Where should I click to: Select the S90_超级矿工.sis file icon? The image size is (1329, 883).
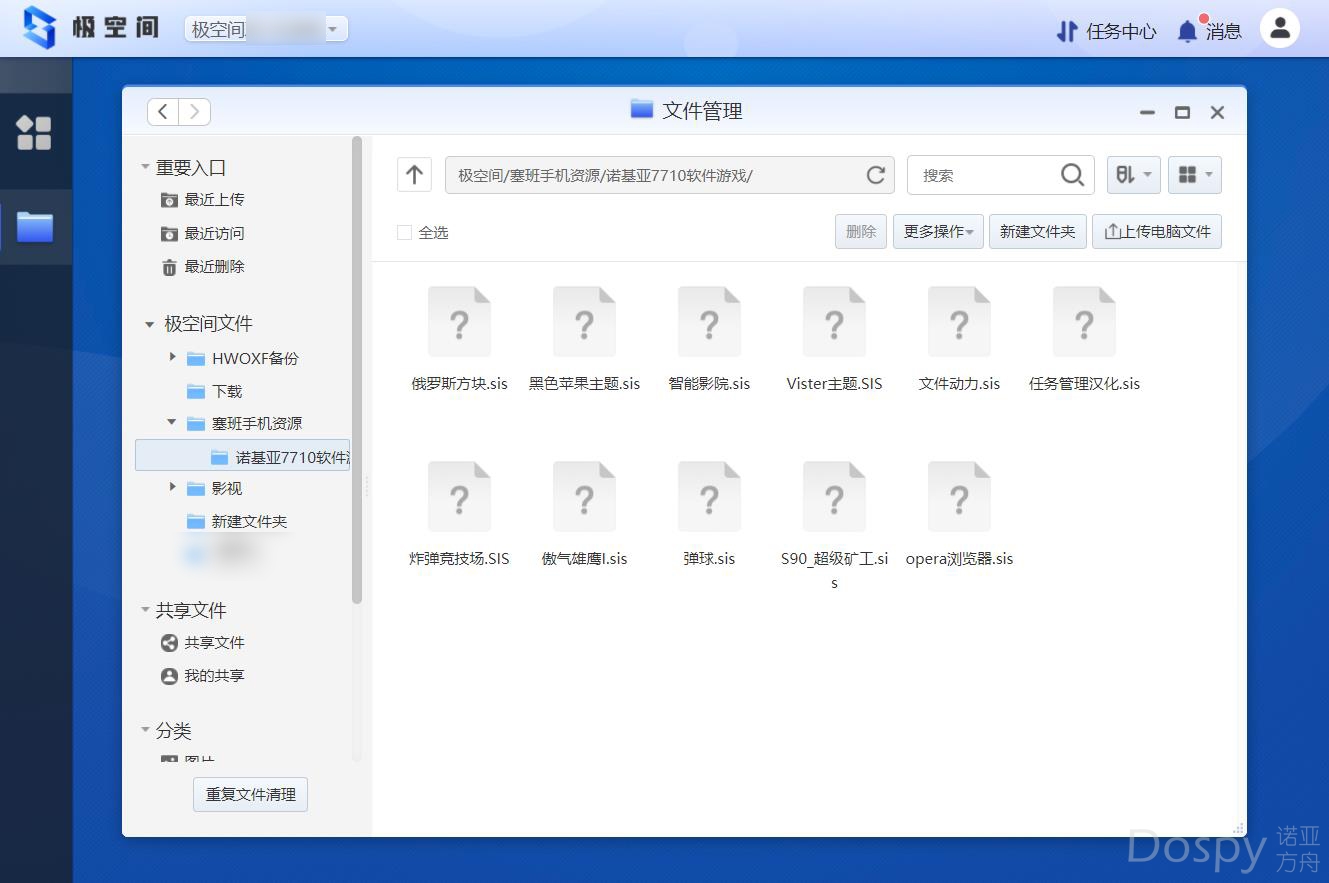(834, 497)
